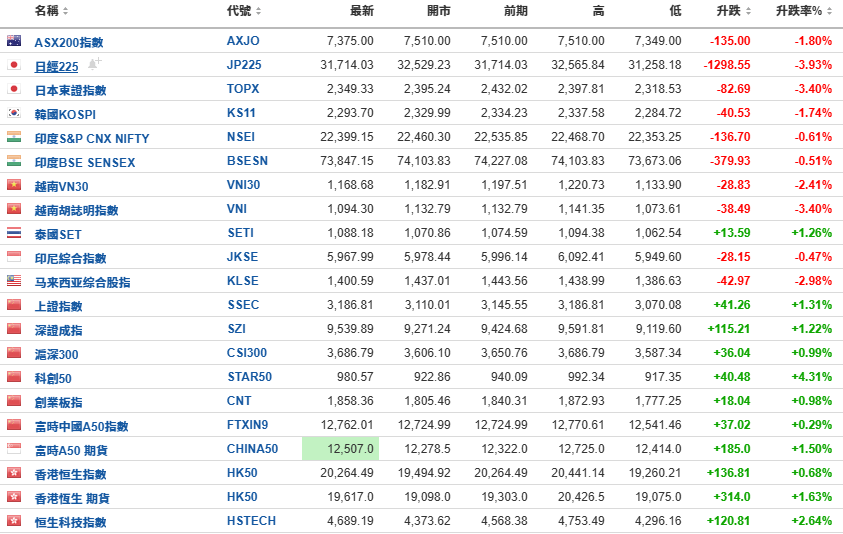Open the 恒生科技指數 link
Image resolution: width=843 pixels, height=534 pixels.
pyautogui.click(x=70, y=522)
